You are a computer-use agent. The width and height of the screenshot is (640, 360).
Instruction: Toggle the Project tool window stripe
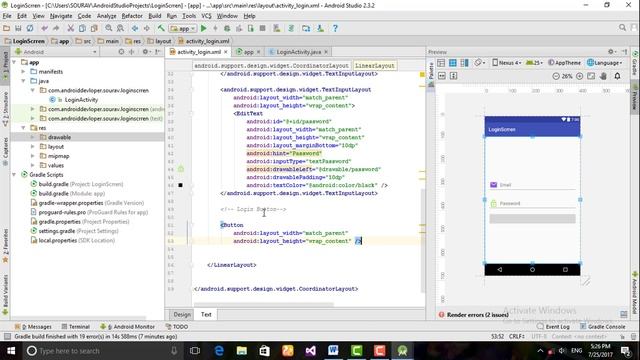click(5, 65)
